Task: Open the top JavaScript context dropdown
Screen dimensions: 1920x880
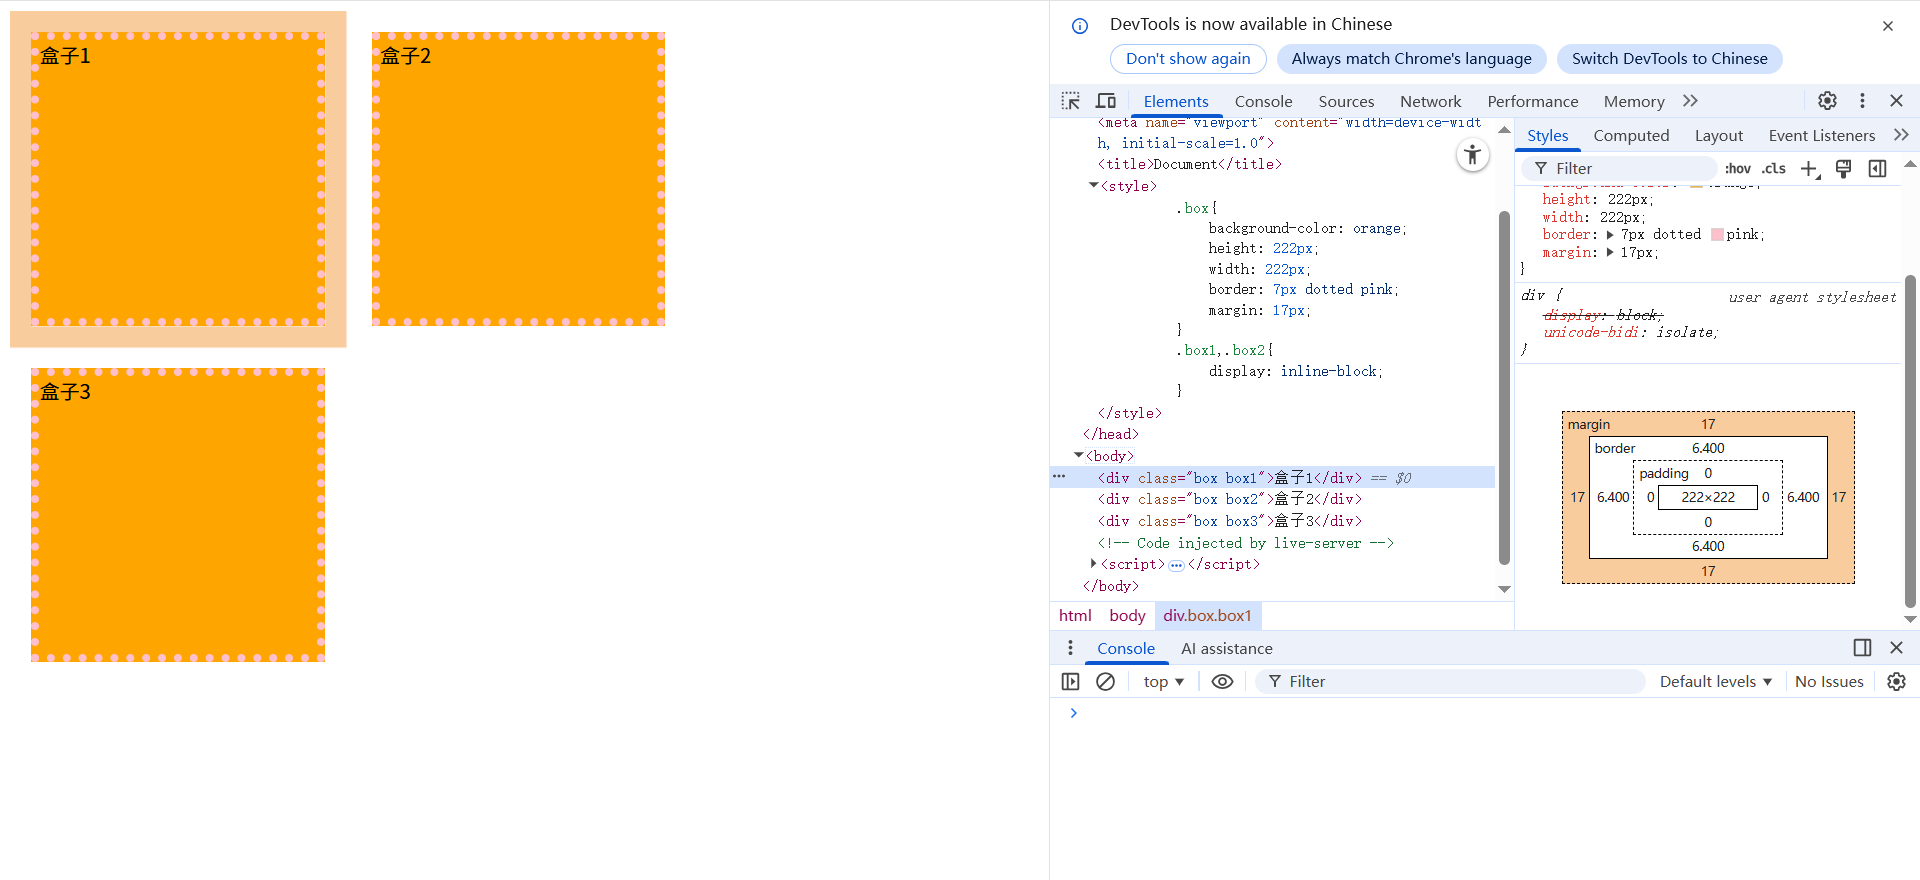Action: point(1164,682)
